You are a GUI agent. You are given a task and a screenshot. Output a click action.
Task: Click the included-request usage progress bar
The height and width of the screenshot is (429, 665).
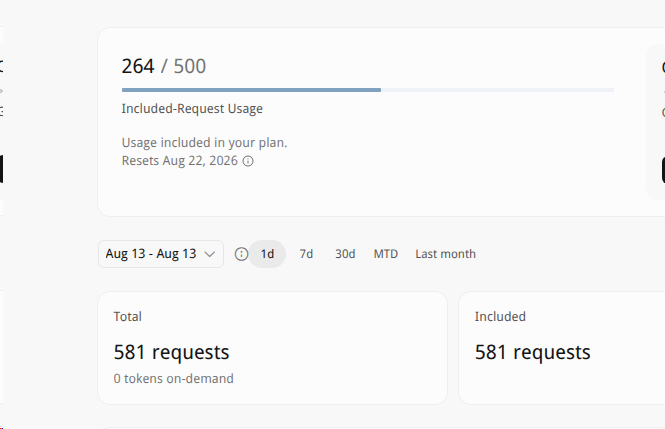[368, 90]
